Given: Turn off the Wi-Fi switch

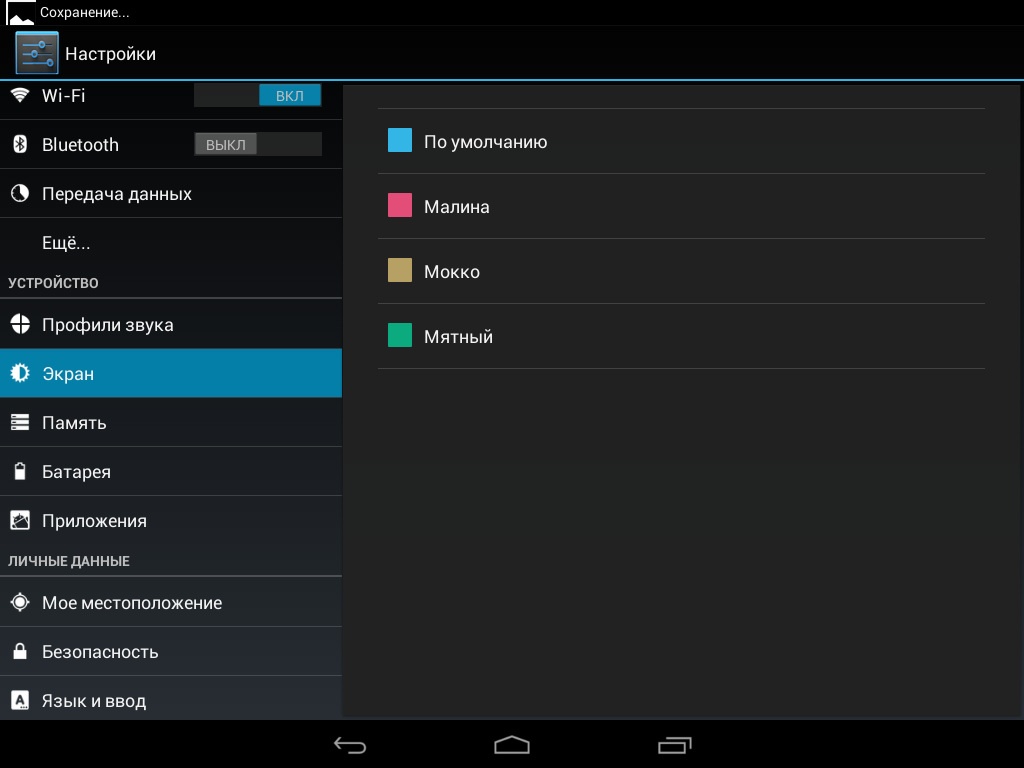Looking at the screenshot, I should point(258,95).
